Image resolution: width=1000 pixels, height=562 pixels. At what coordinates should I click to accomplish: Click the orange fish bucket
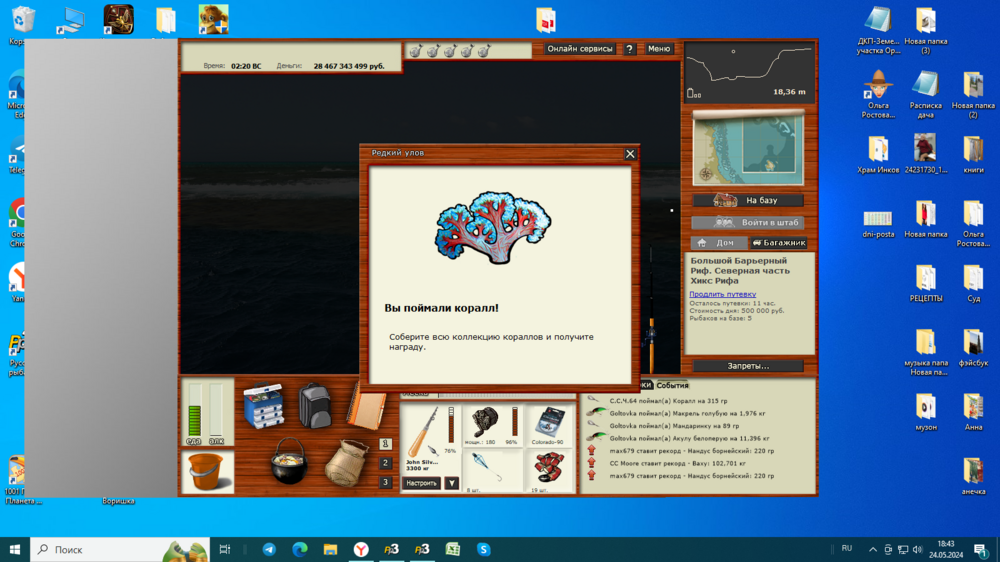click(208, 471)
